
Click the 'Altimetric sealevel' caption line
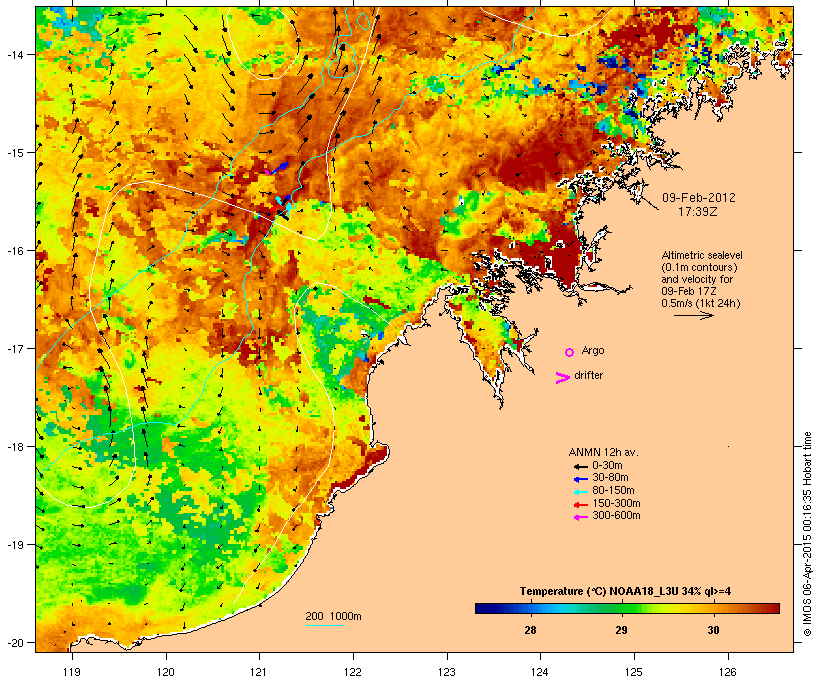click(x=702, y=255)
